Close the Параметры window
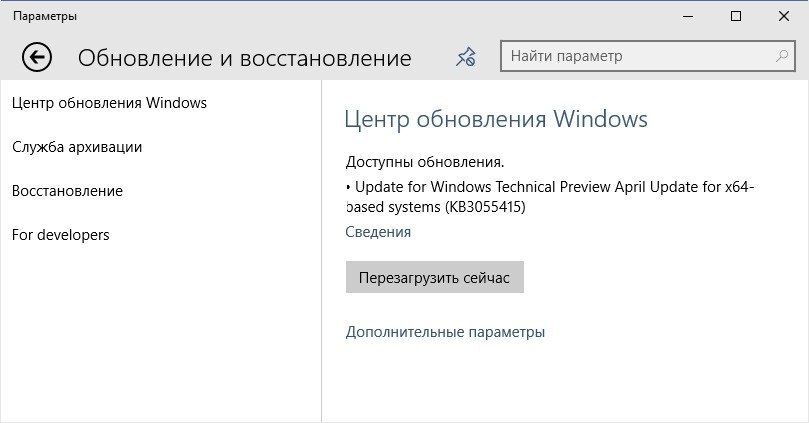The image size is (809, 423). pos(782,16)
